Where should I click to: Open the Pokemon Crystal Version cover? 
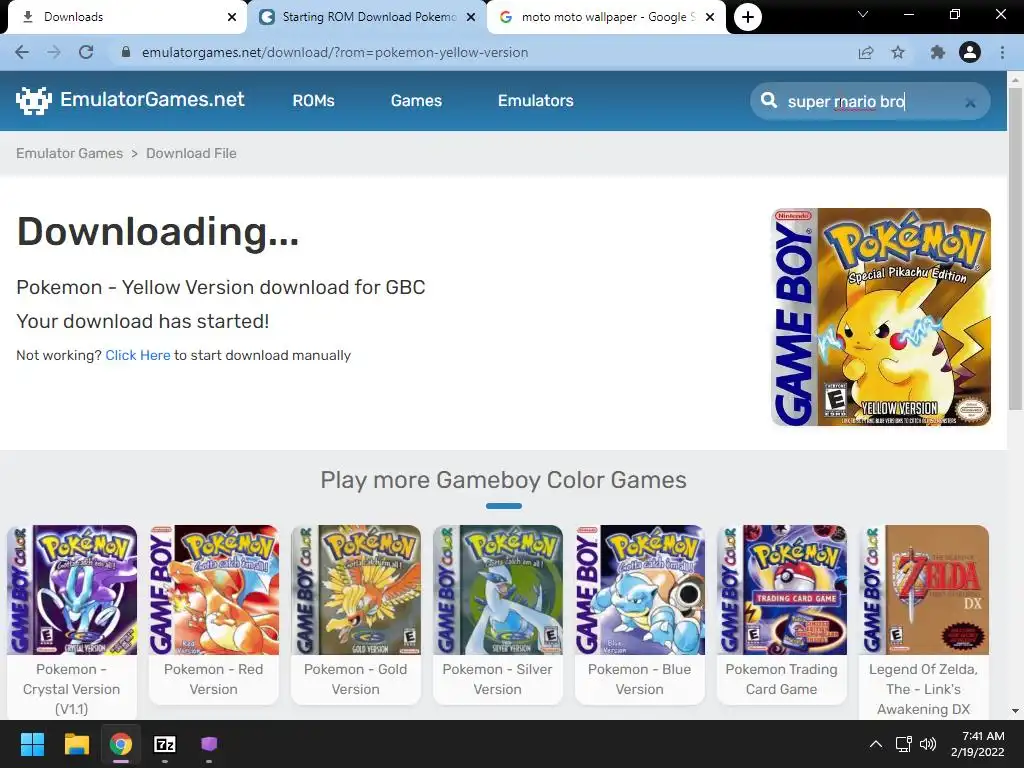pyautogui.click(x=72, y=590)
